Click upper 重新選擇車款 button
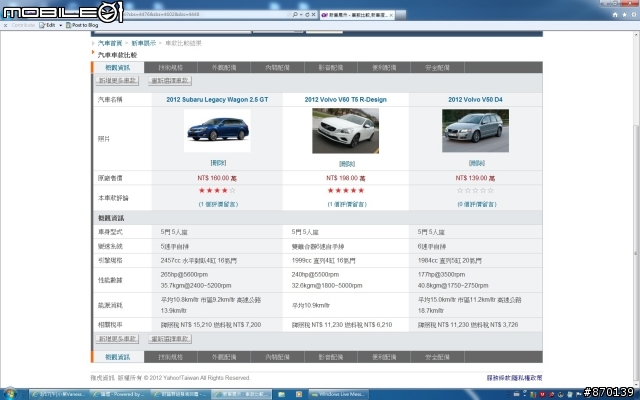 click(170, 80)
